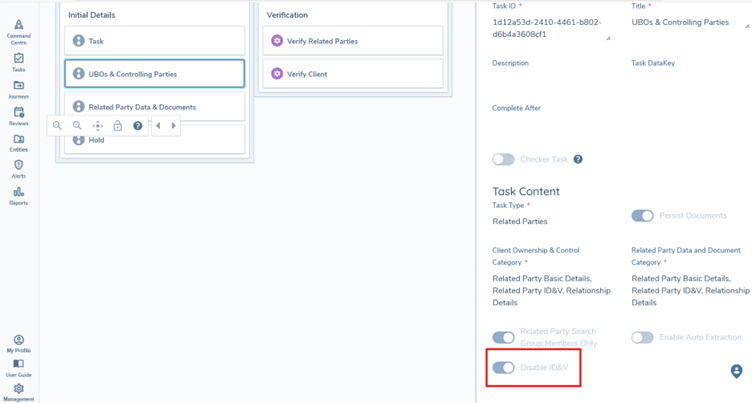Screen dimensions: 752x403
Task: Open the Reports chart icon
Action: [18, 195]
